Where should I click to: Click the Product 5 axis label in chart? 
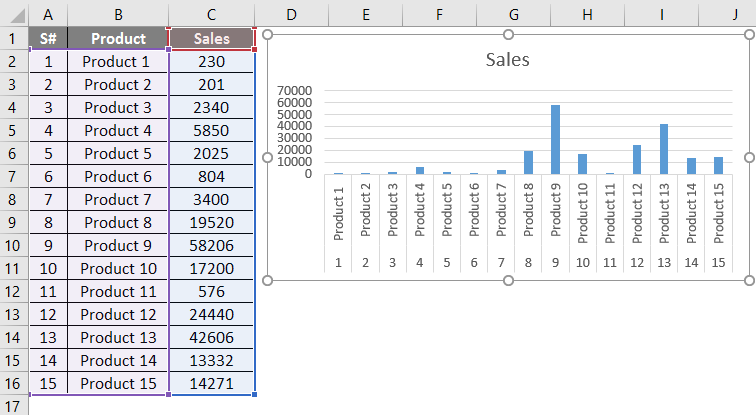click(446, 209)
